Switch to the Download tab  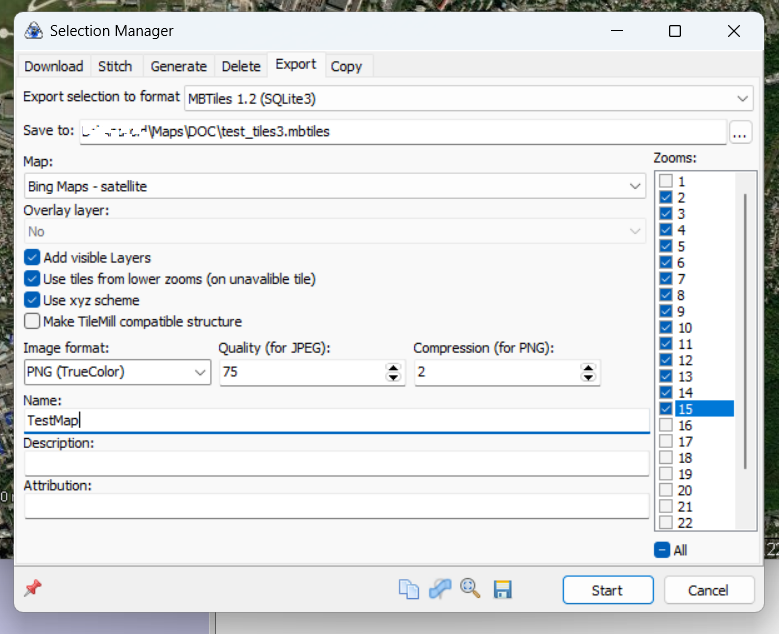point(54,66)
